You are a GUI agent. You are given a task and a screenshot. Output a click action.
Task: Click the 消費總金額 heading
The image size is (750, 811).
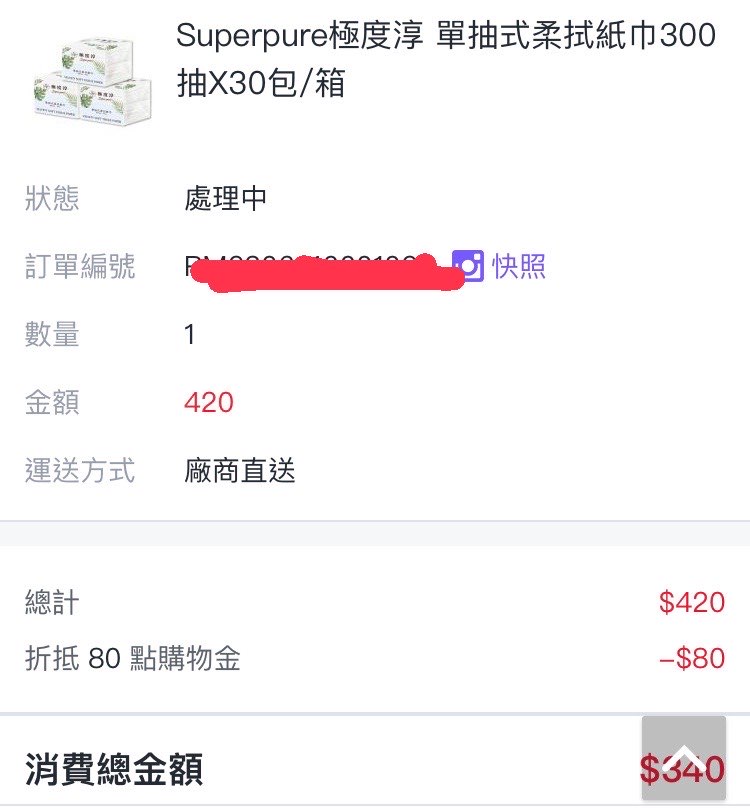114,769
